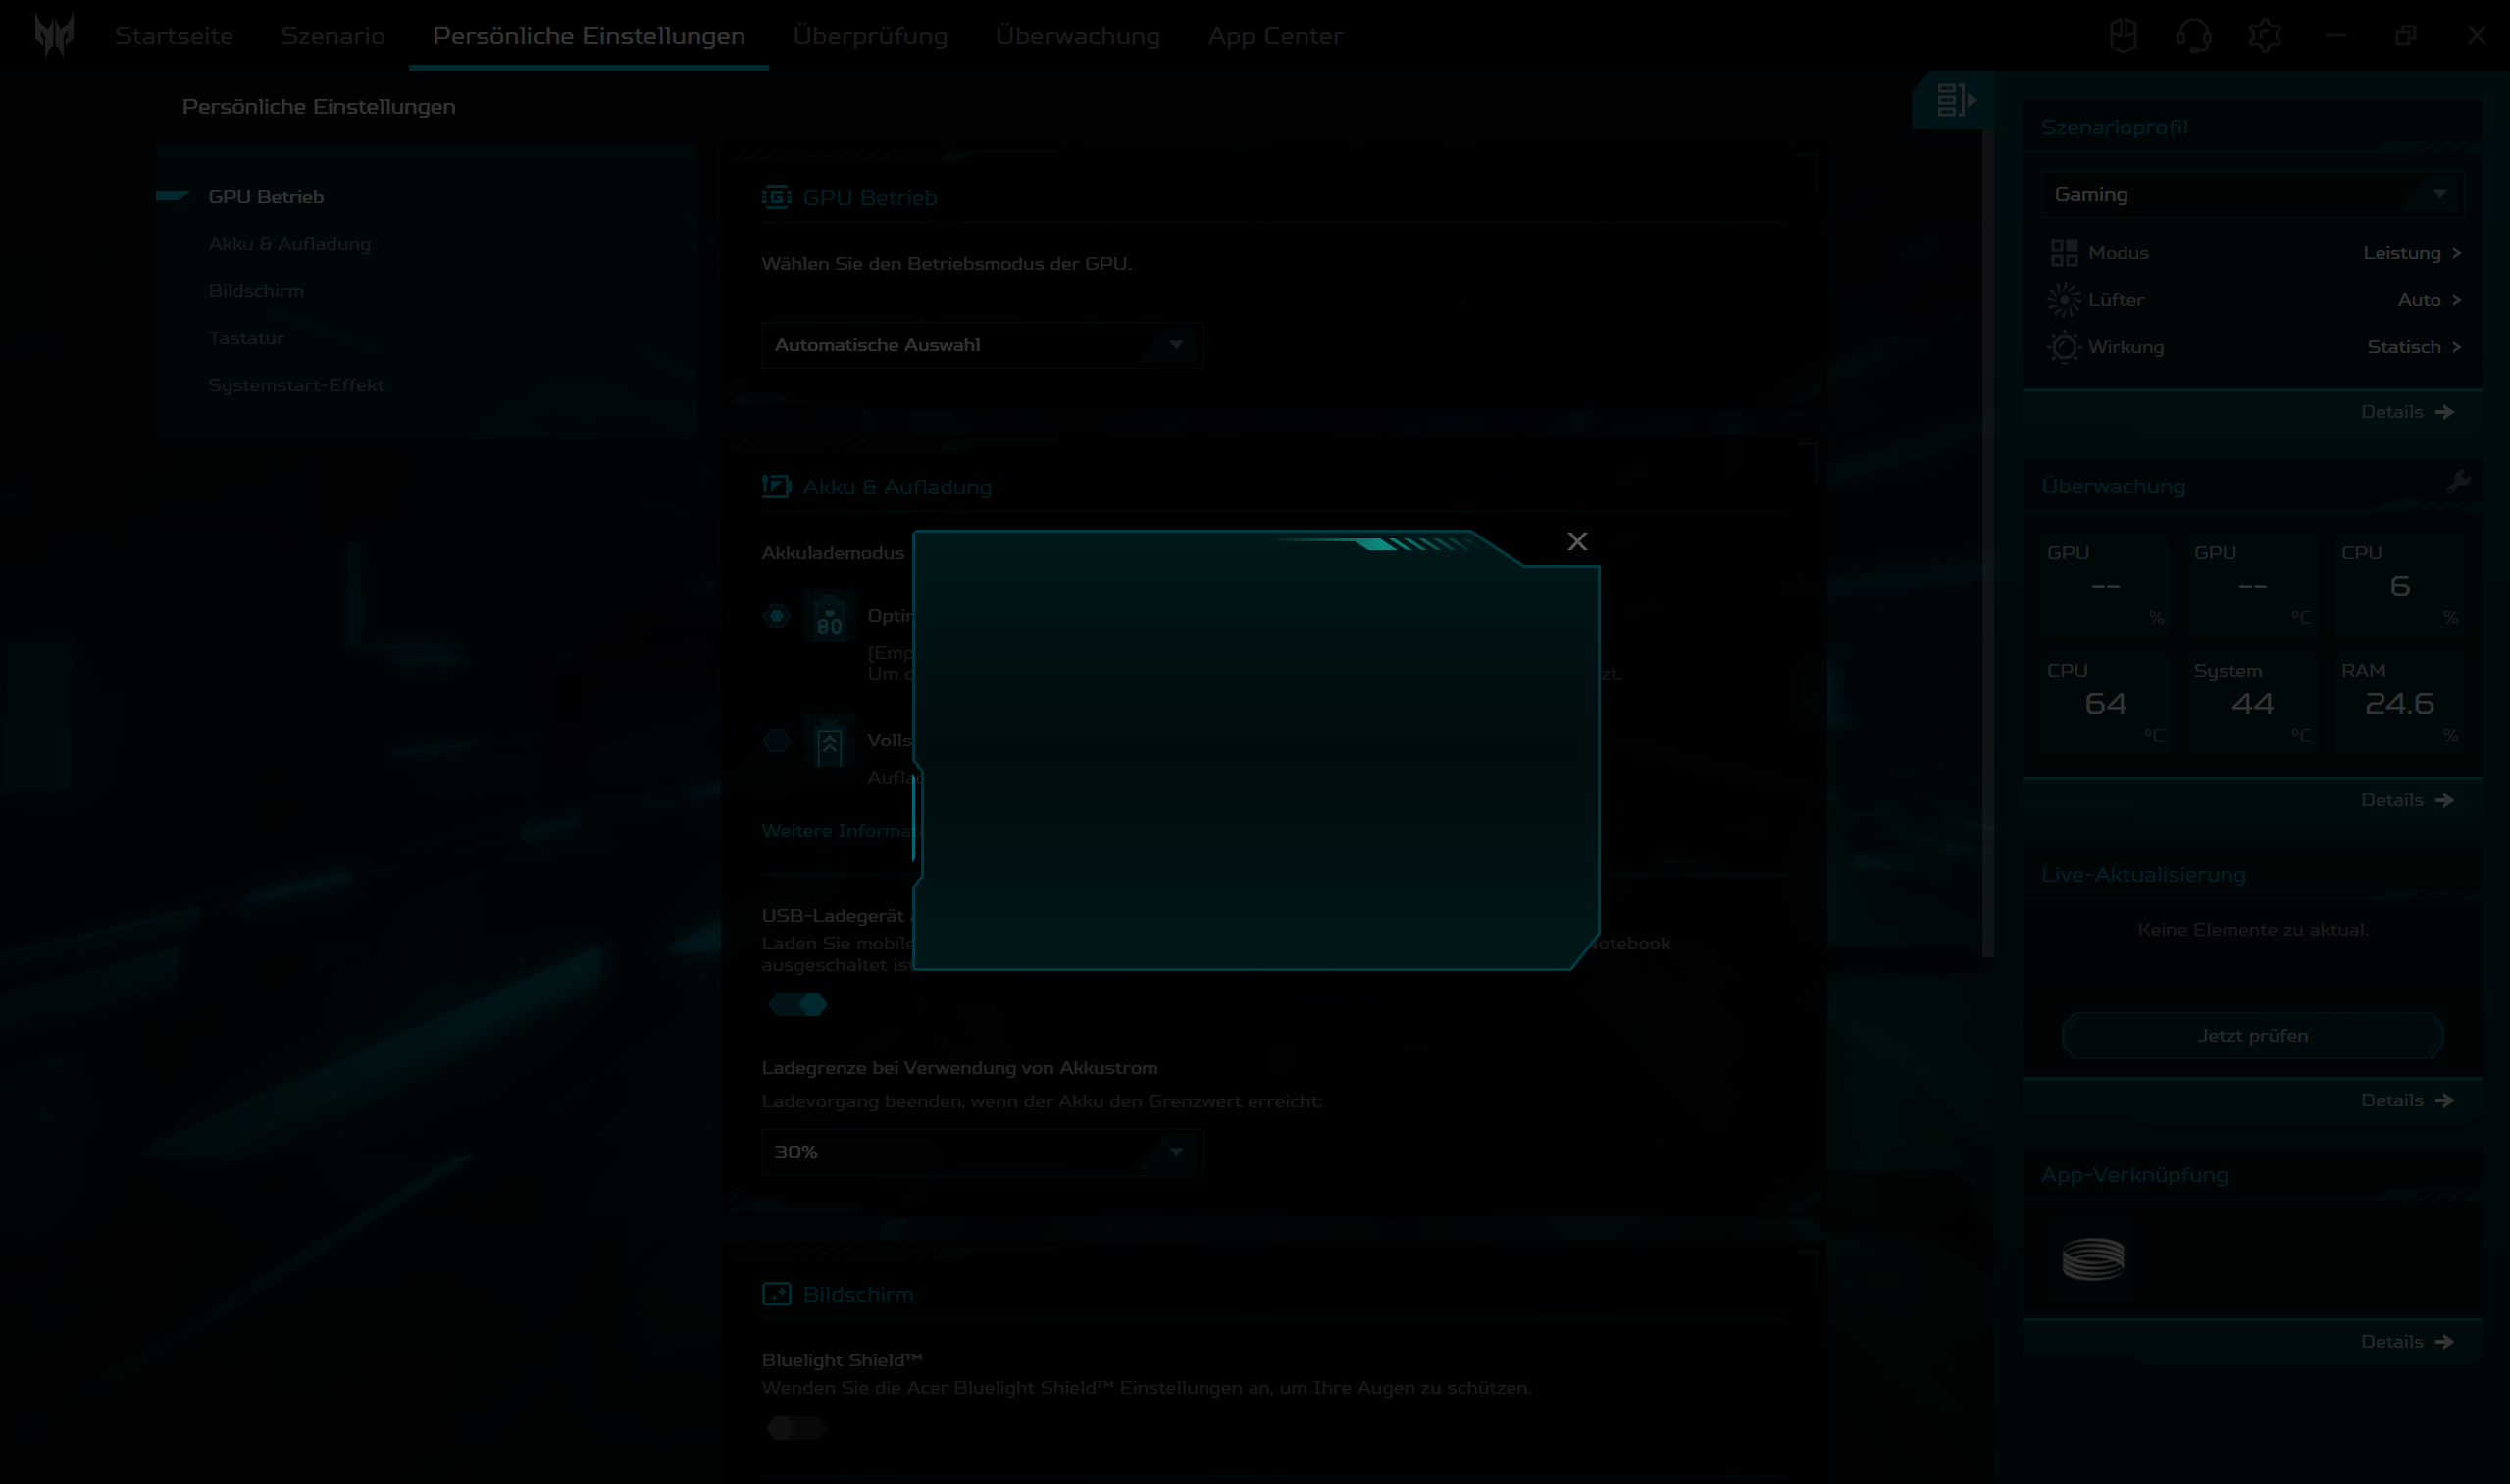Click the full charge battery icon
This screenshot has width=2510, height=1484.
click(829, 742)
